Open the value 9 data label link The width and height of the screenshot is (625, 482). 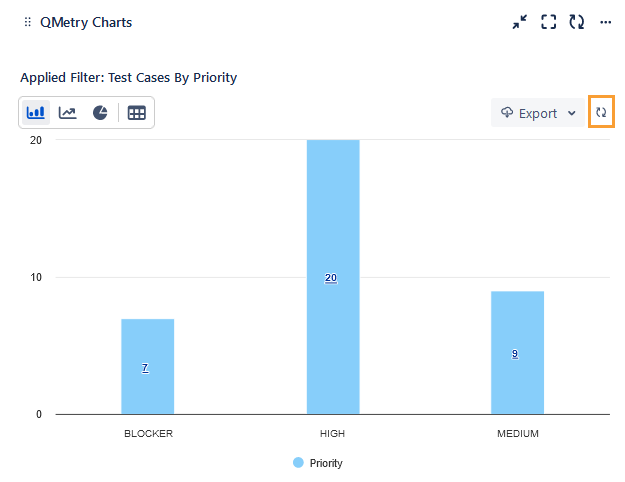coord(515,354)
